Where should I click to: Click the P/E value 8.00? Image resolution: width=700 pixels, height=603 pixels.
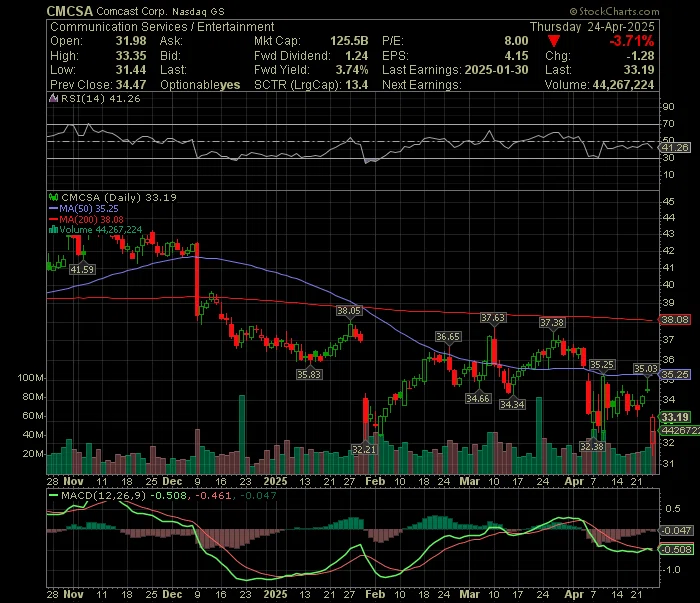coord(516,41)
